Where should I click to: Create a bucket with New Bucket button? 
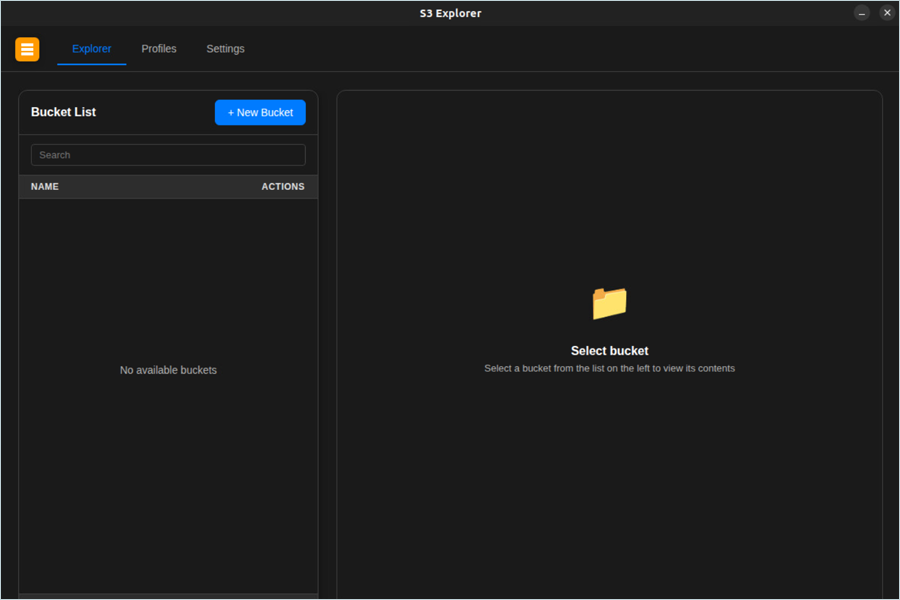click(x=260, y=113)
